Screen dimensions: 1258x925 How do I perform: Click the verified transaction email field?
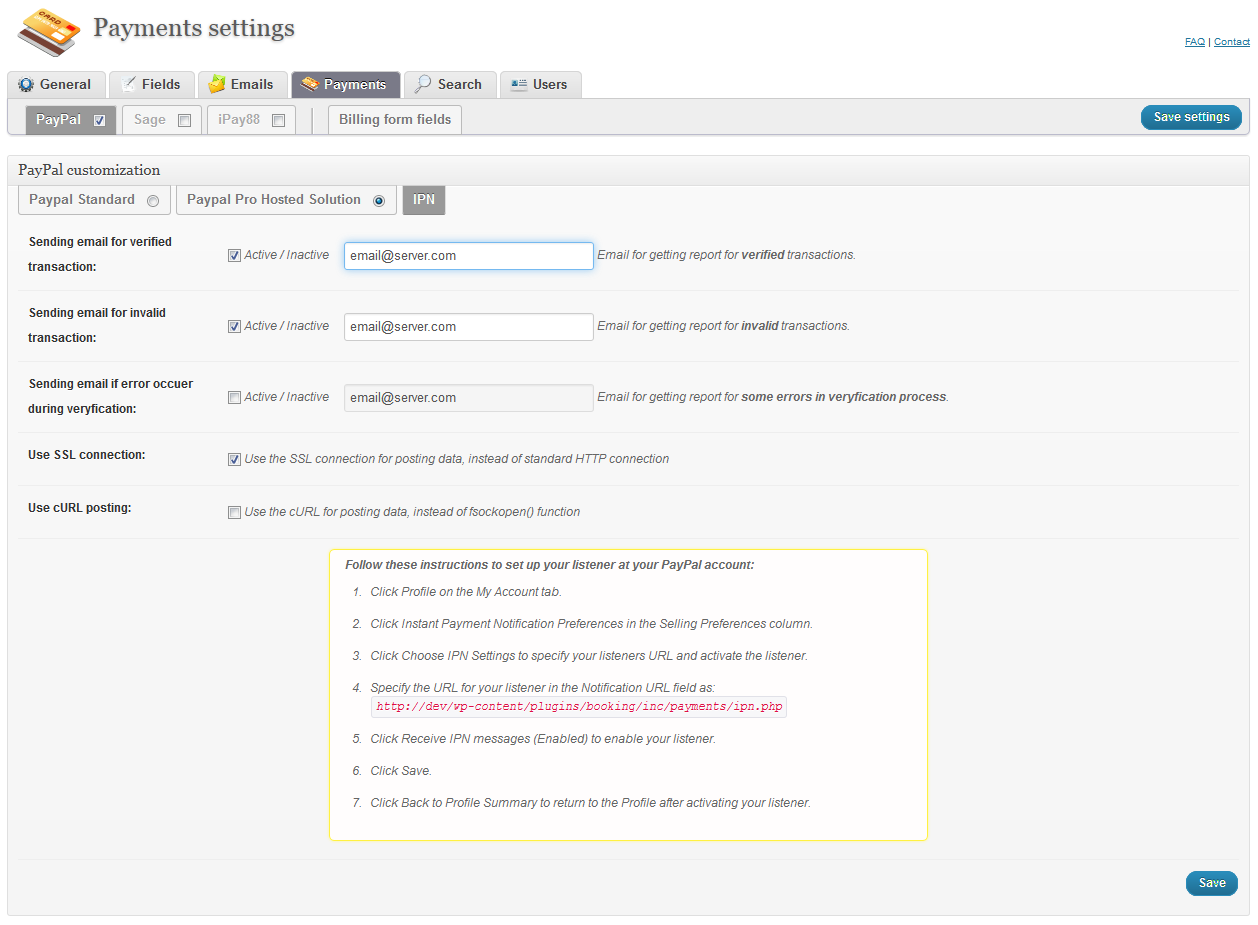468,256
